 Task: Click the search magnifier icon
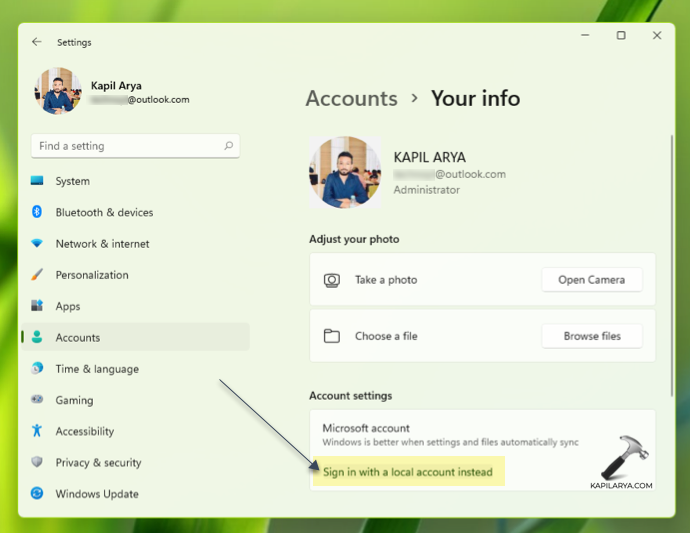pos(228,146)
